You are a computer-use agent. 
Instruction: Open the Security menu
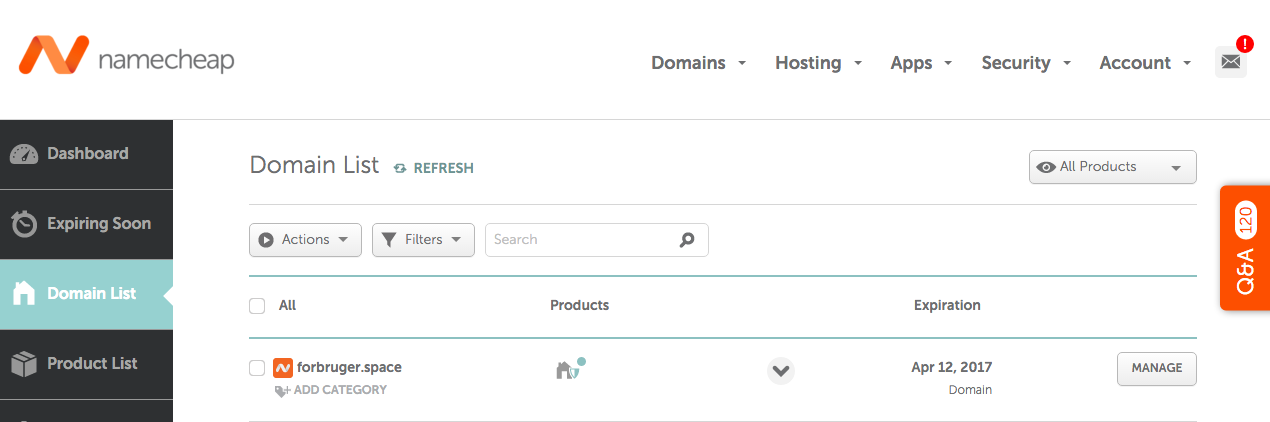point(1026,63)
